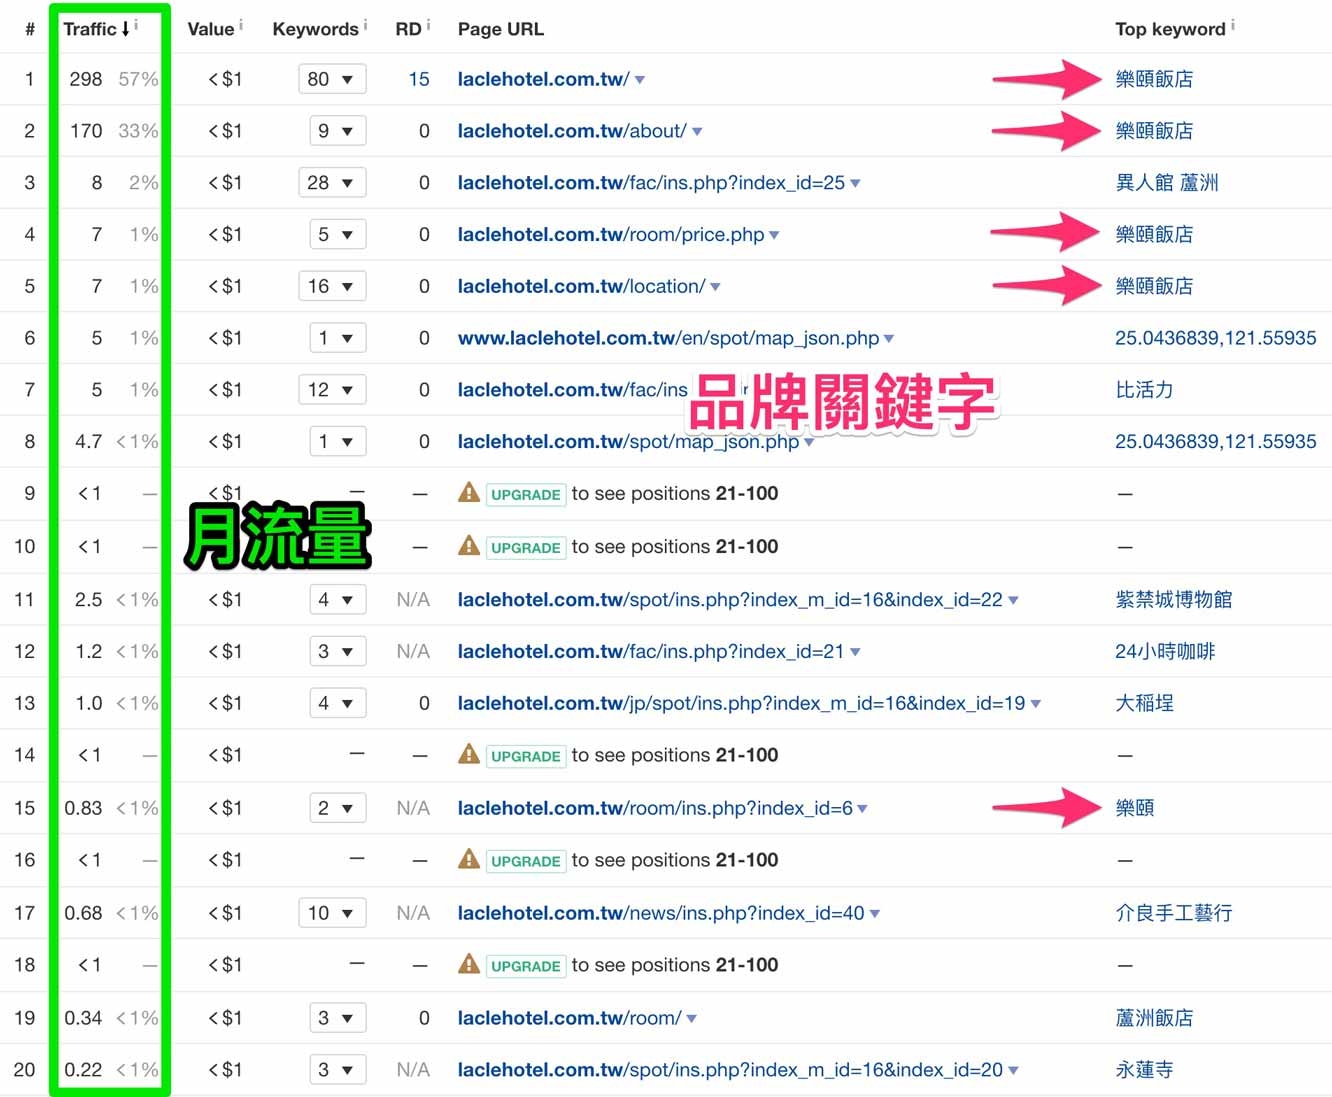
Task: Open the 9 keywords dropdown in row 2
Action: [x=337, y=131]
